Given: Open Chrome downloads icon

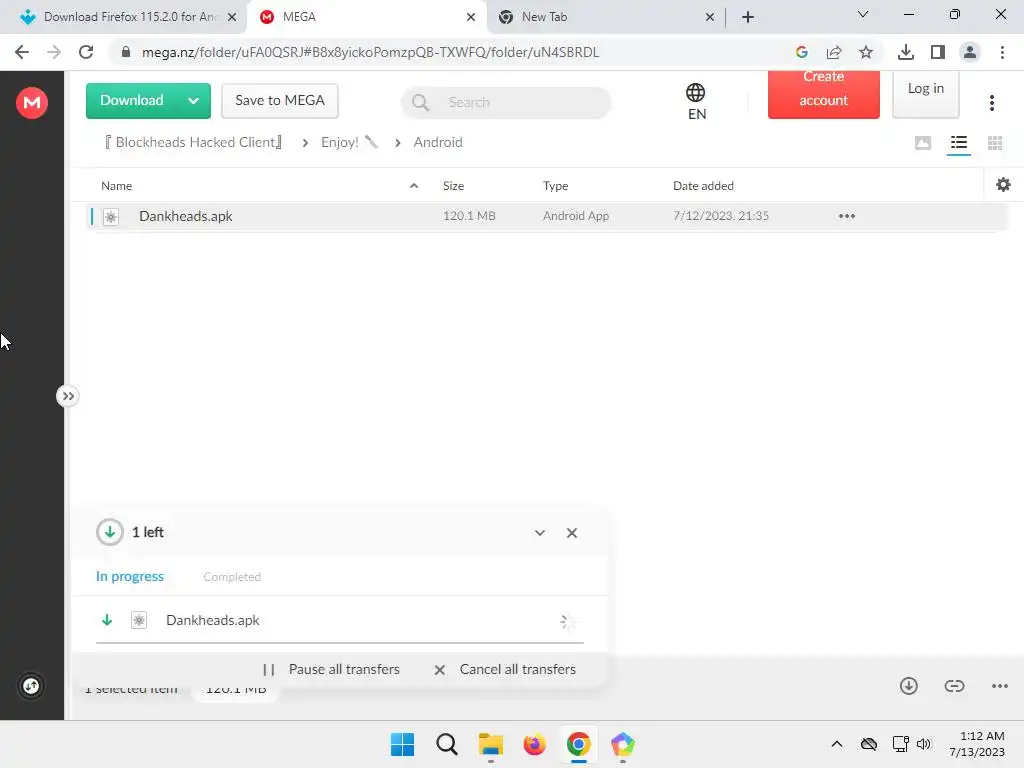Looking at the screenshot, I should tap(905, 52).
